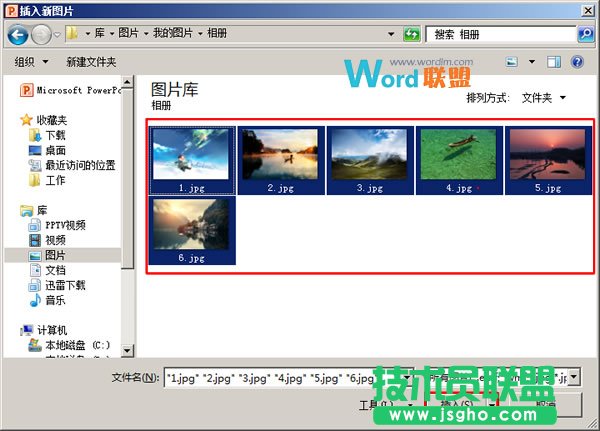Click the Forward navigation arrow button

coord(41,35)
